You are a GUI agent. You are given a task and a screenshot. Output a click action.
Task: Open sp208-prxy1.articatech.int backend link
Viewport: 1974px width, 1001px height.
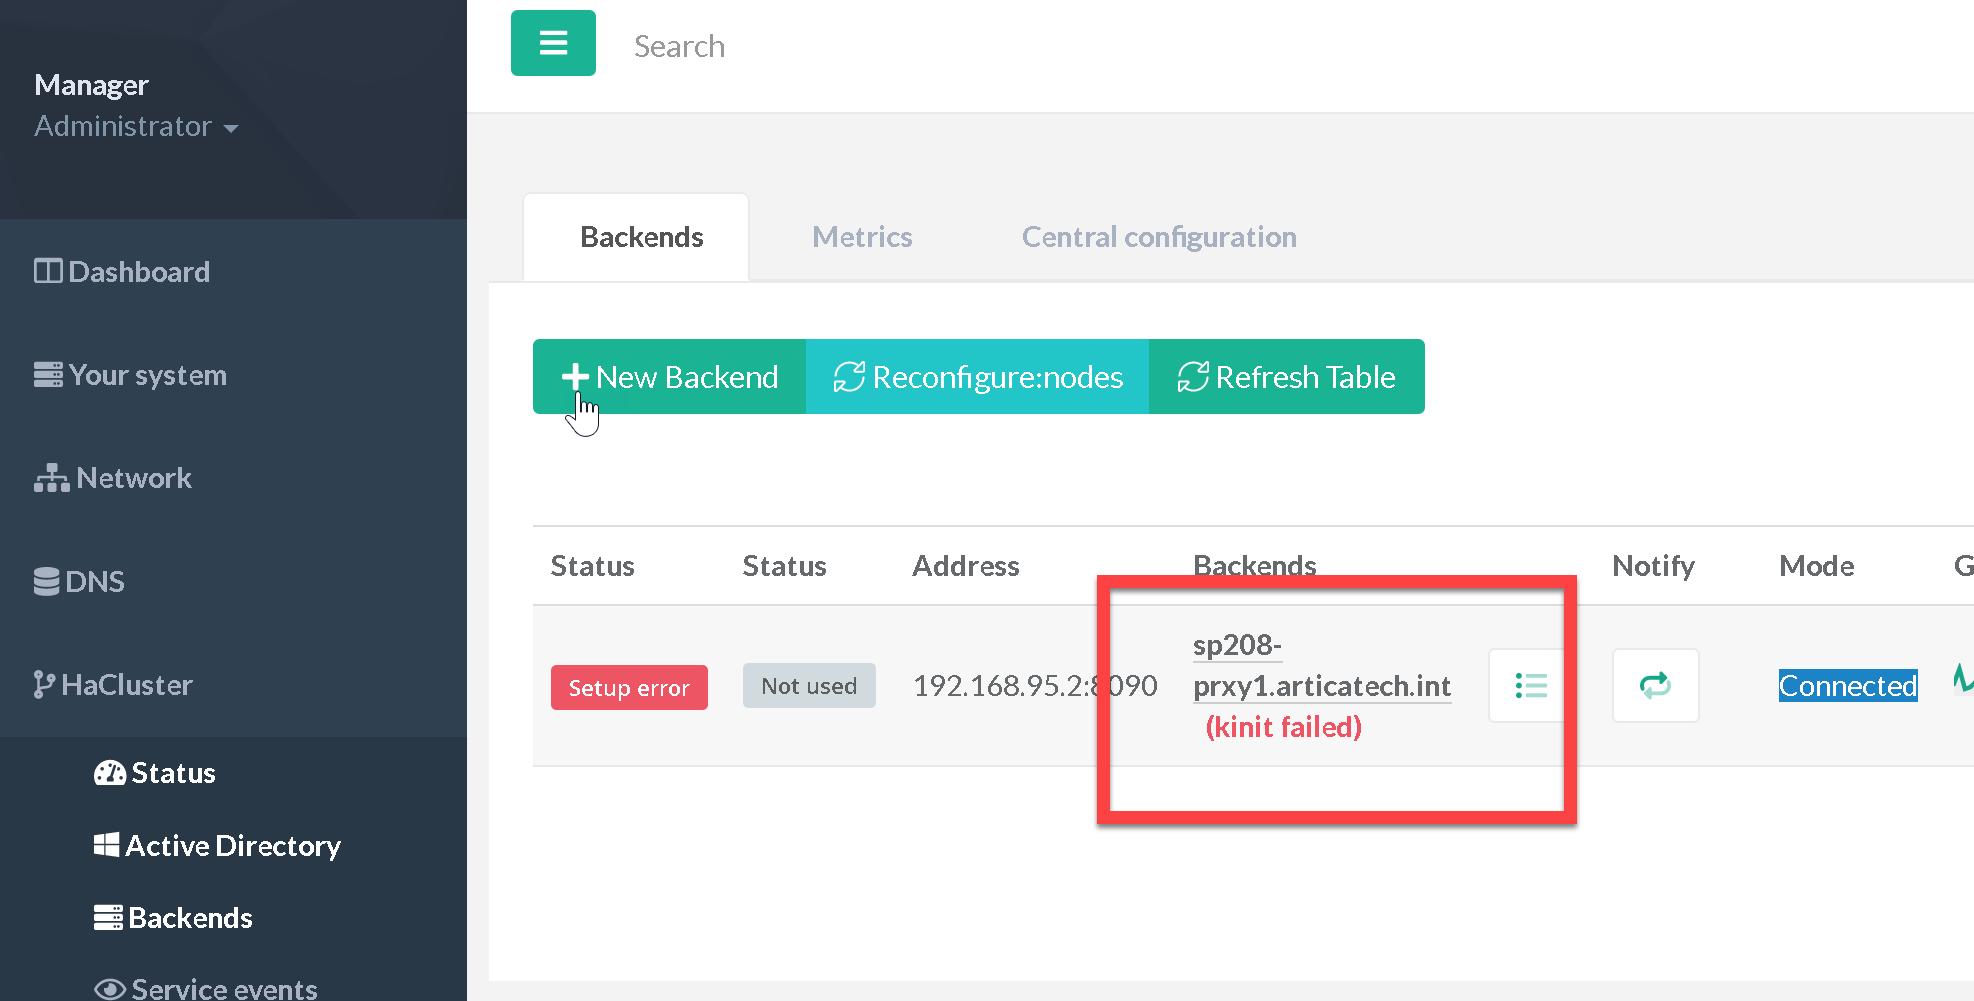click(x=1320, y=666)
